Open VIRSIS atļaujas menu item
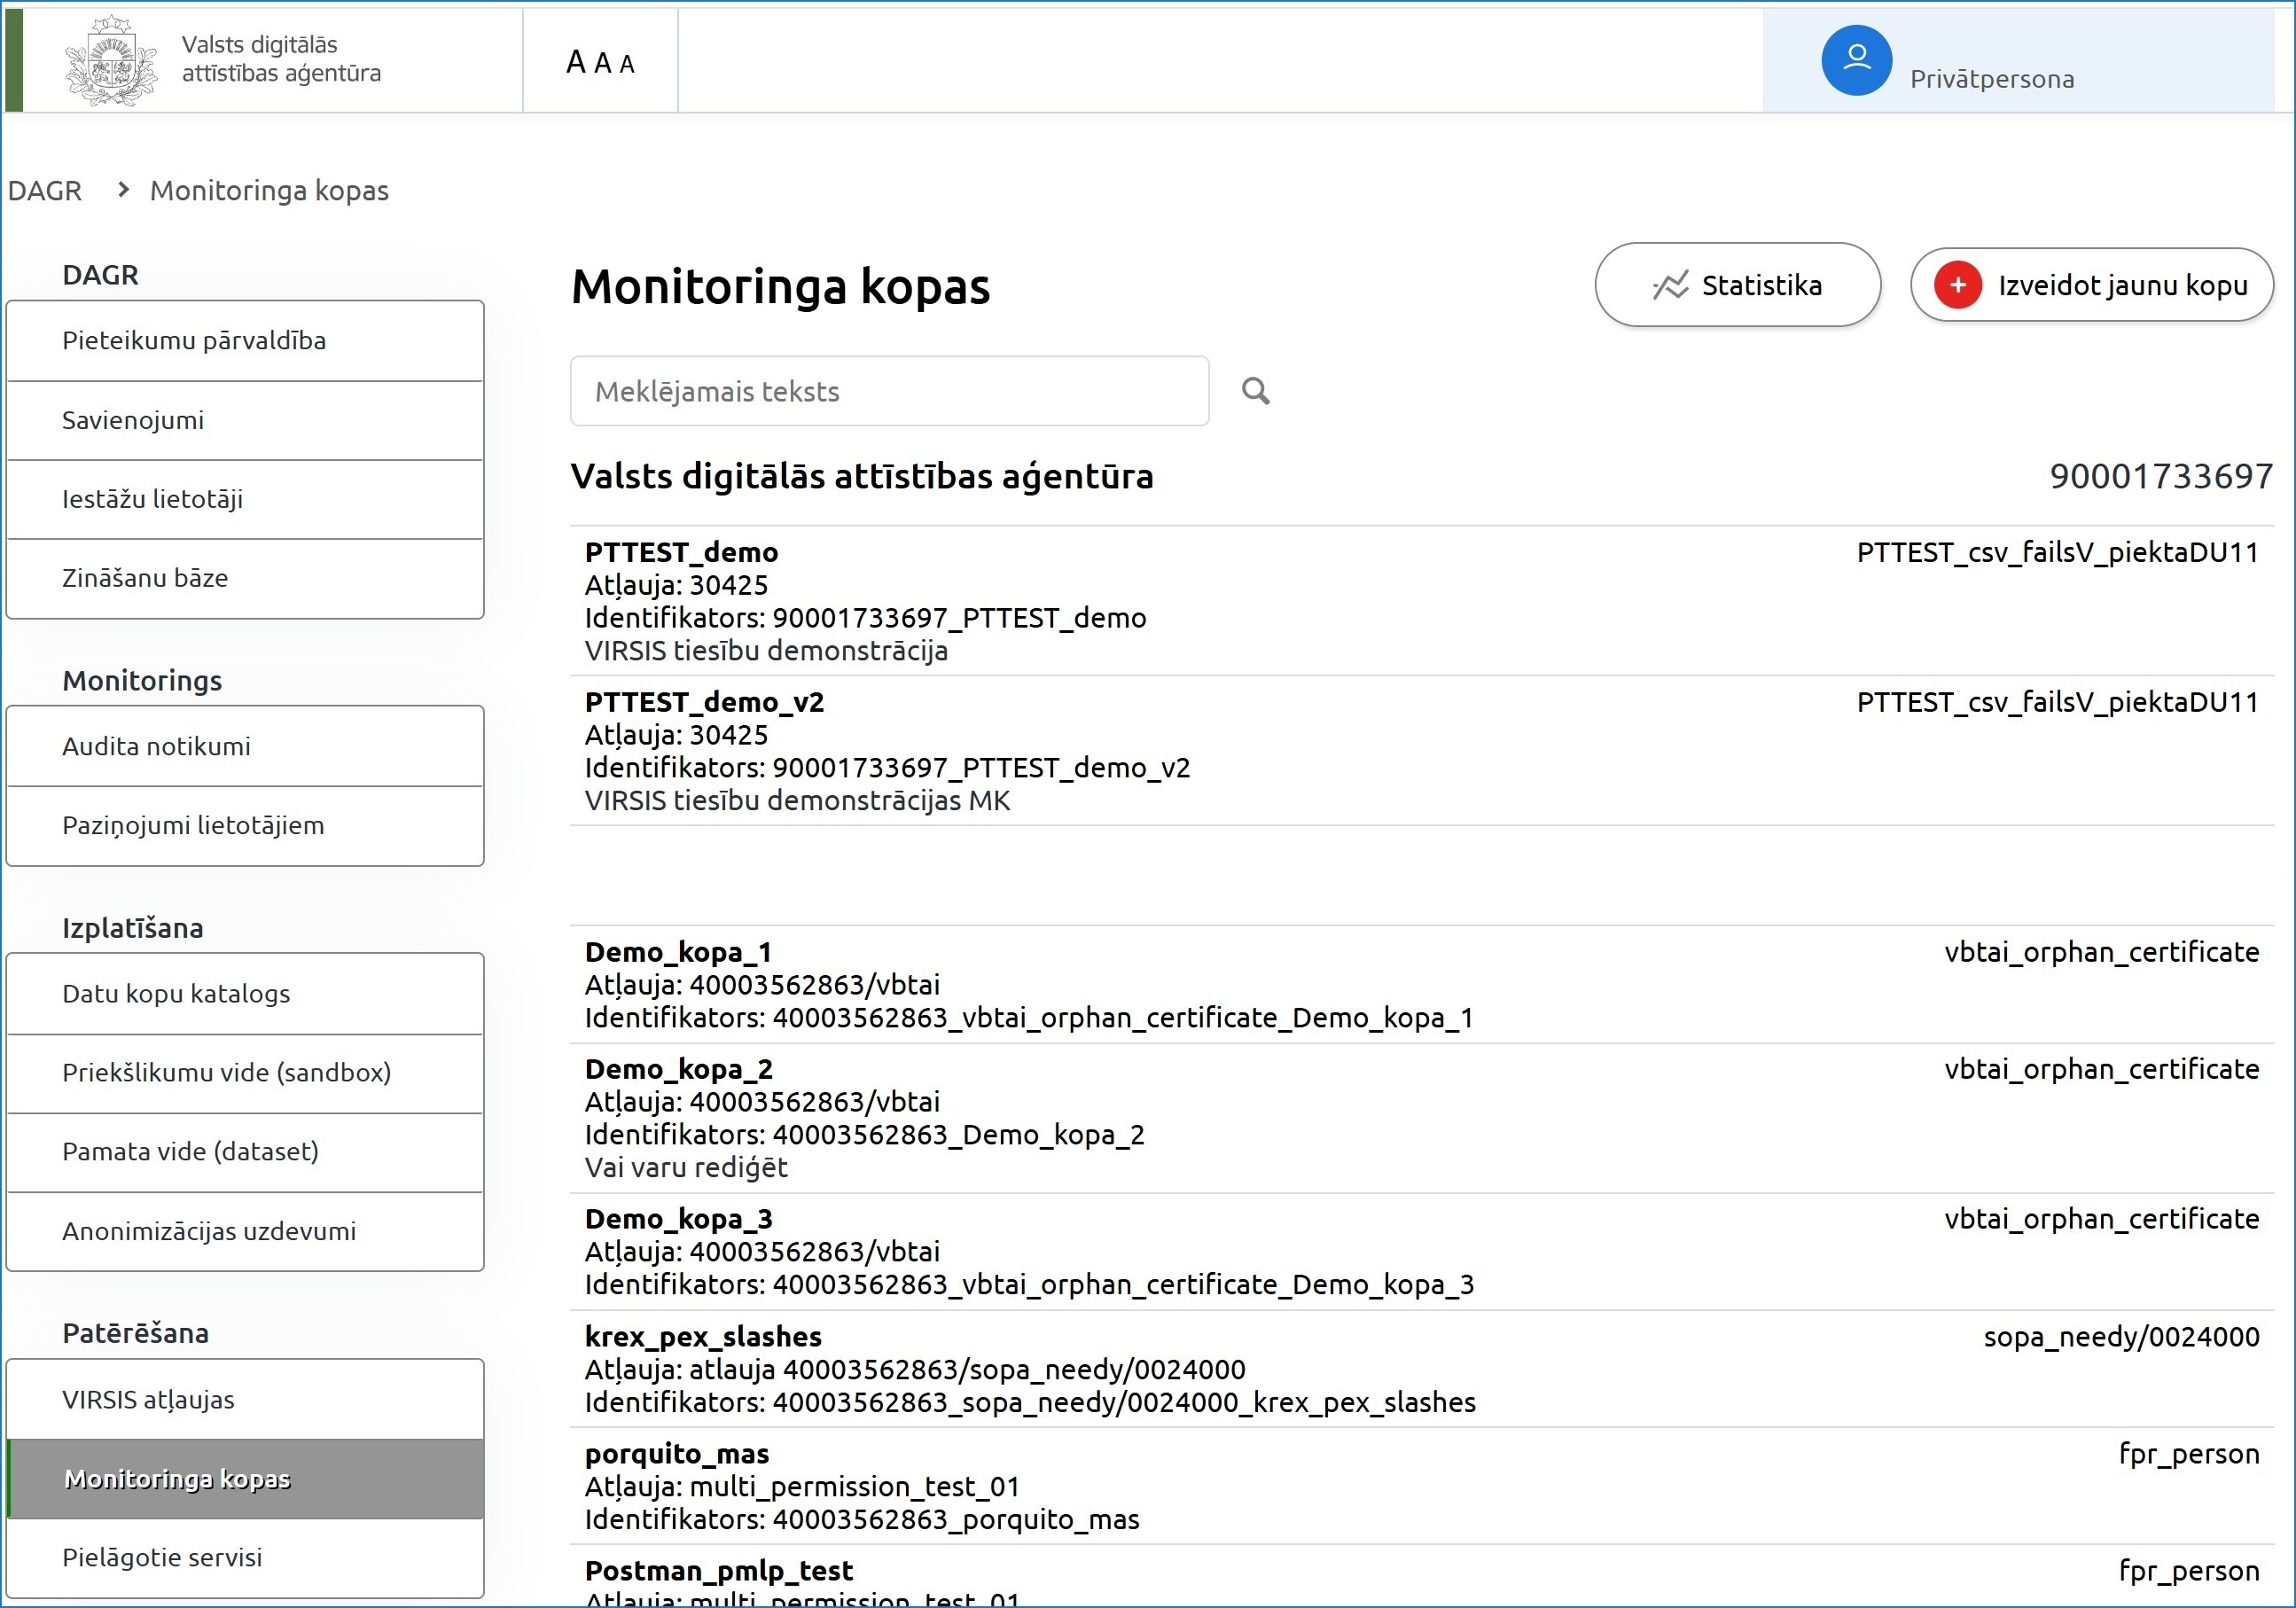Image resolution: width=2296 pixels, height=1608 pixels. 245,1400
